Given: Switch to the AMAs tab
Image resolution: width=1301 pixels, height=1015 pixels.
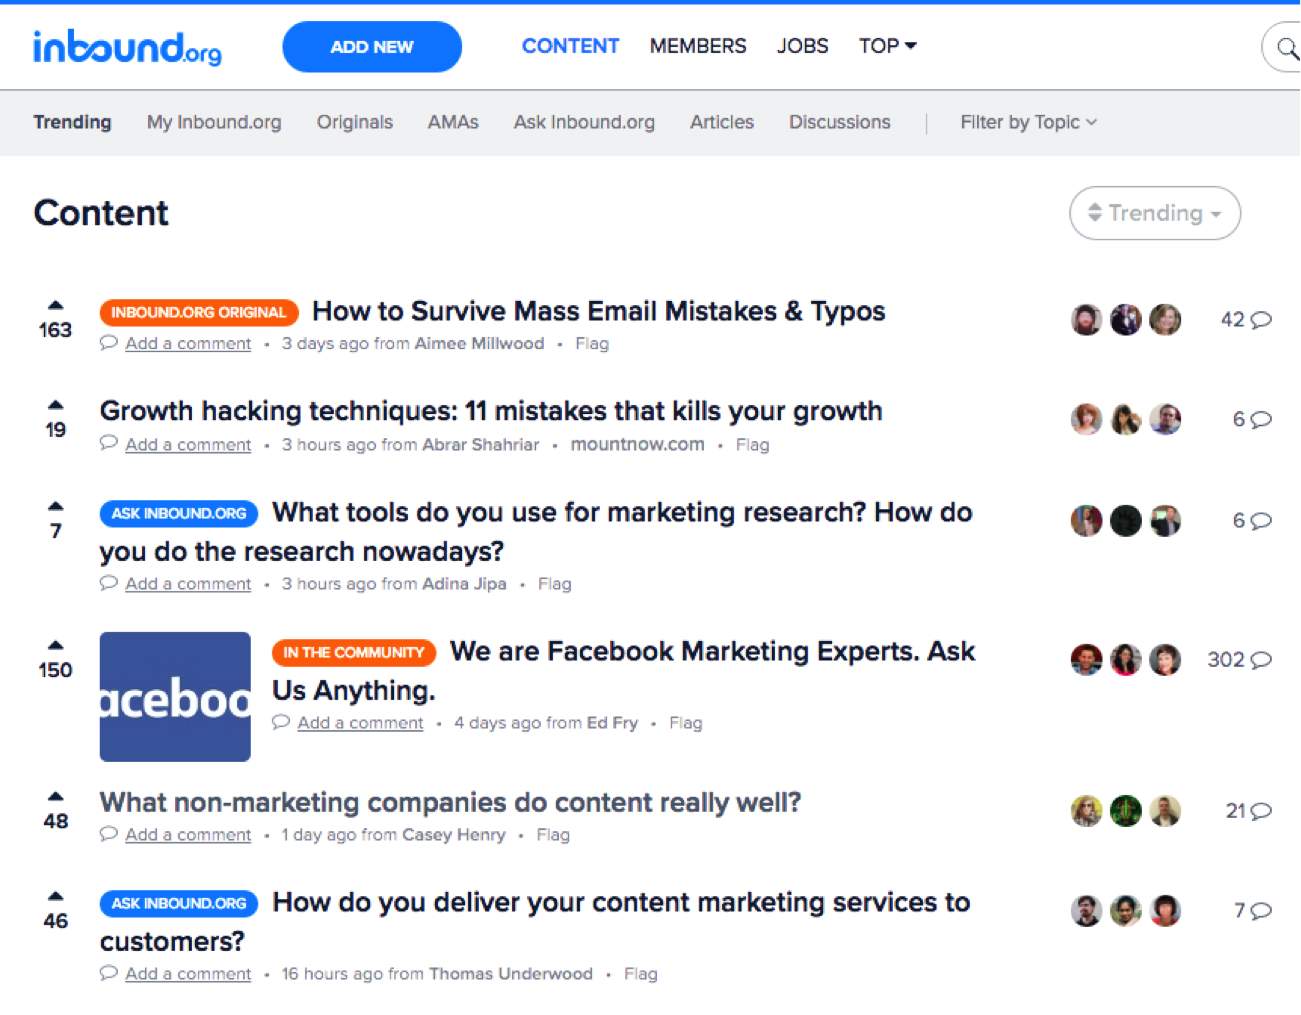Looking at the screenshot, I should coord(453,122).
